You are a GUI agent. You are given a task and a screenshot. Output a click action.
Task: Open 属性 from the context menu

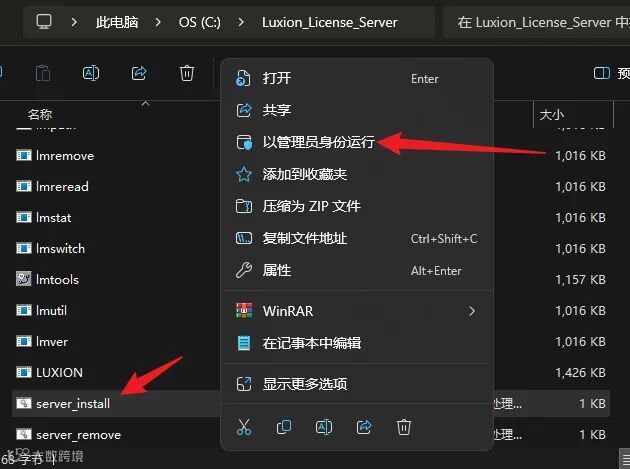(357, 270)
